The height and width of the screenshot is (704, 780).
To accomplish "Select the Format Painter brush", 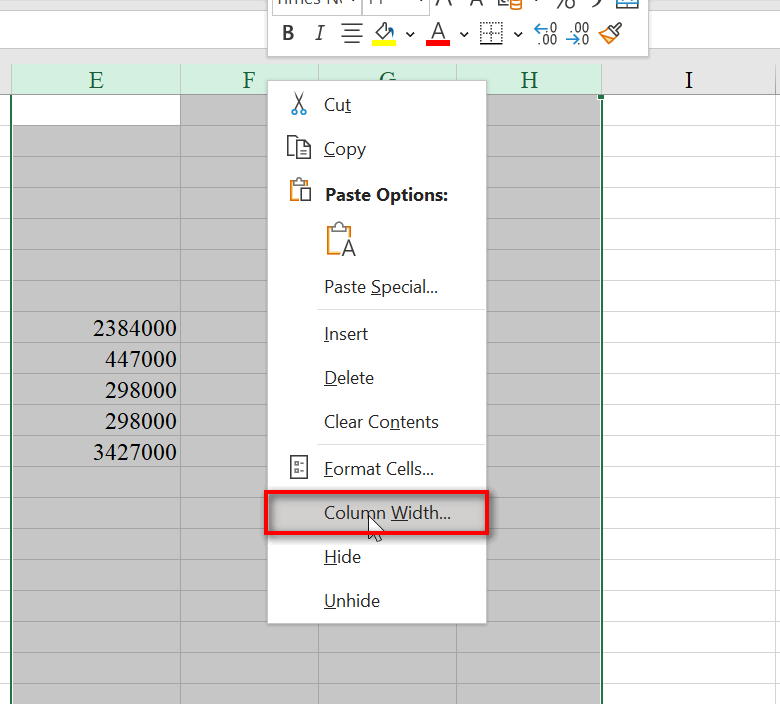I will pos(610,34).
